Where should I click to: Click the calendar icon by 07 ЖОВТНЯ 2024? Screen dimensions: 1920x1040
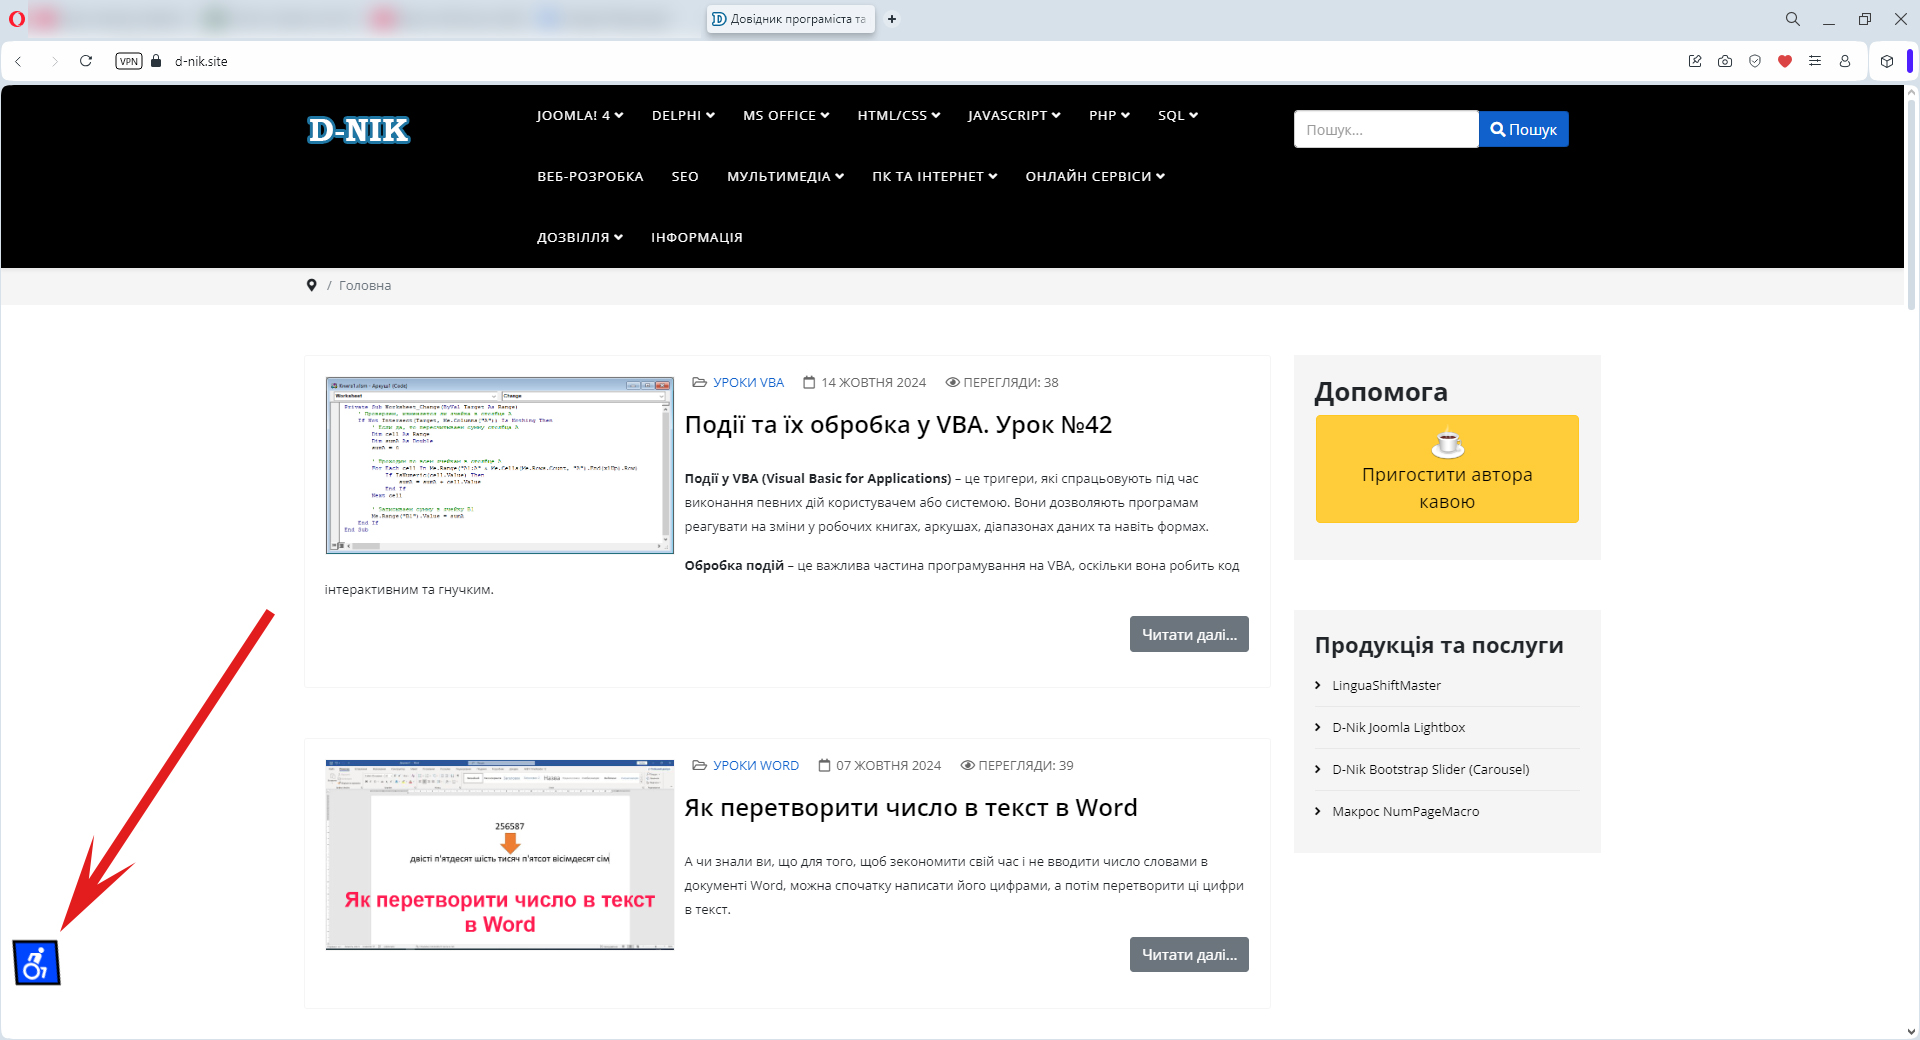[825, 765]
